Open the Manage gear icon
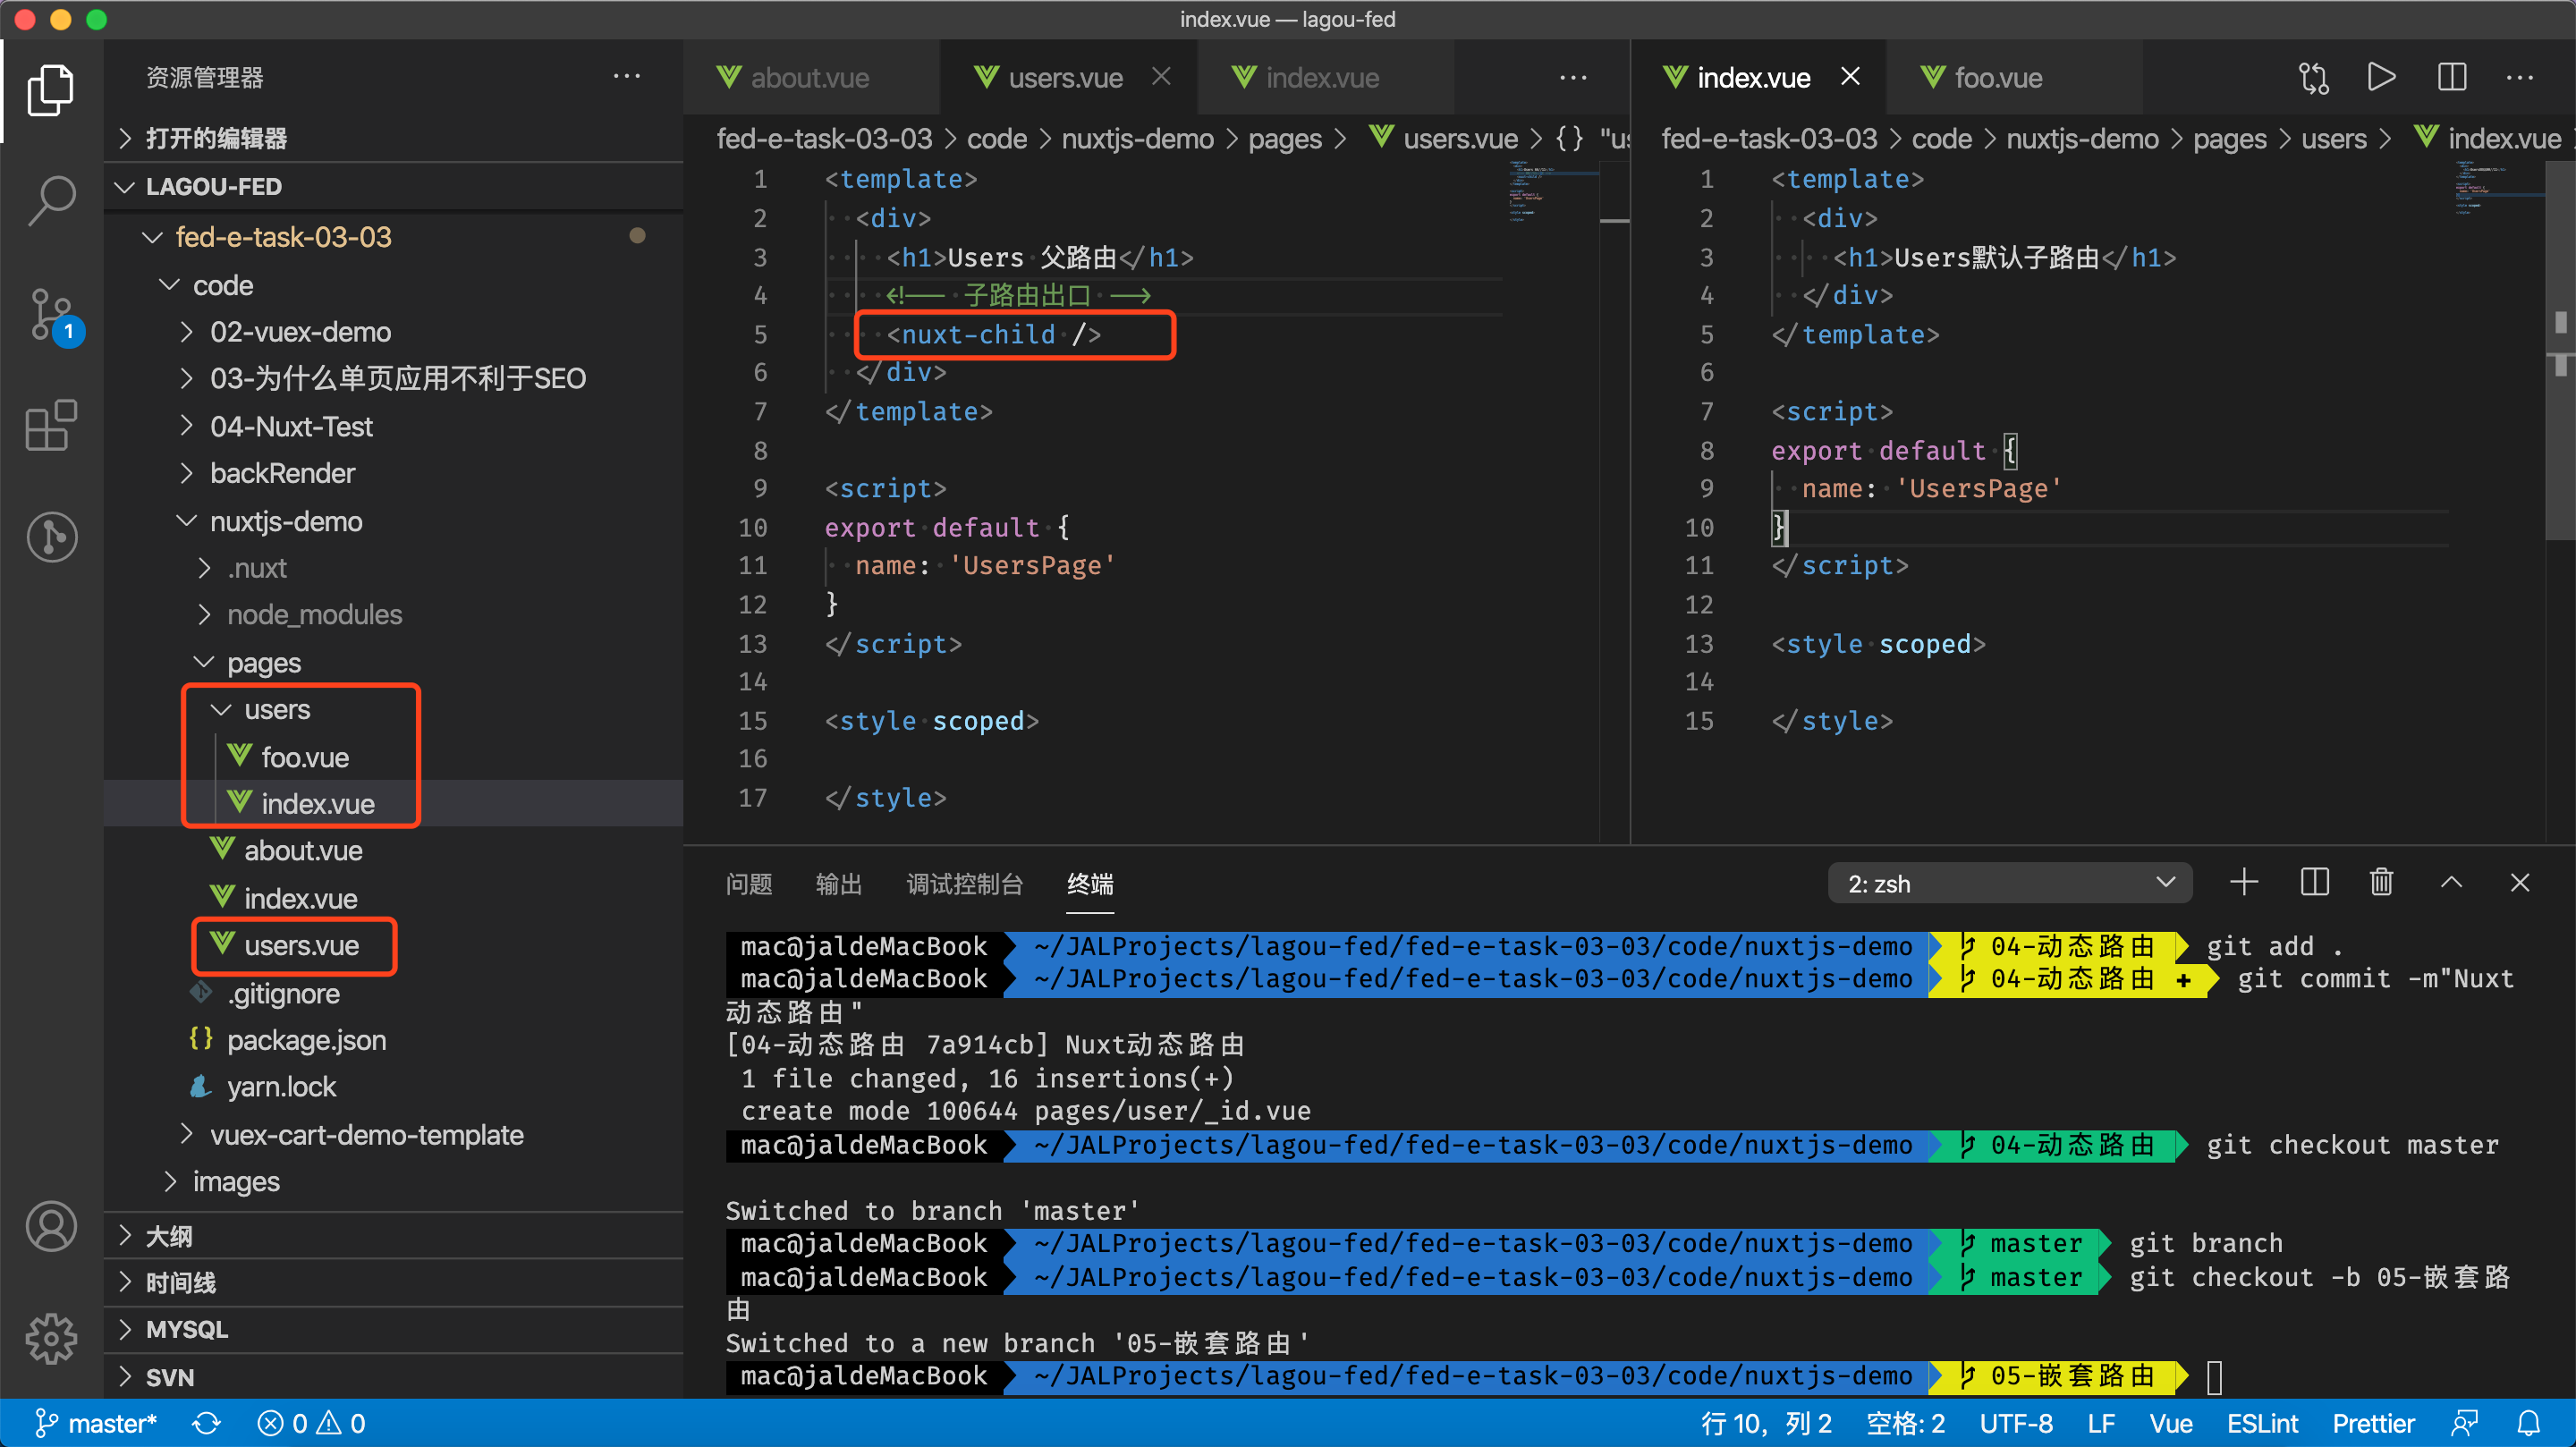Viewport: 2576px width, 1447px height. pos(51,1337)
